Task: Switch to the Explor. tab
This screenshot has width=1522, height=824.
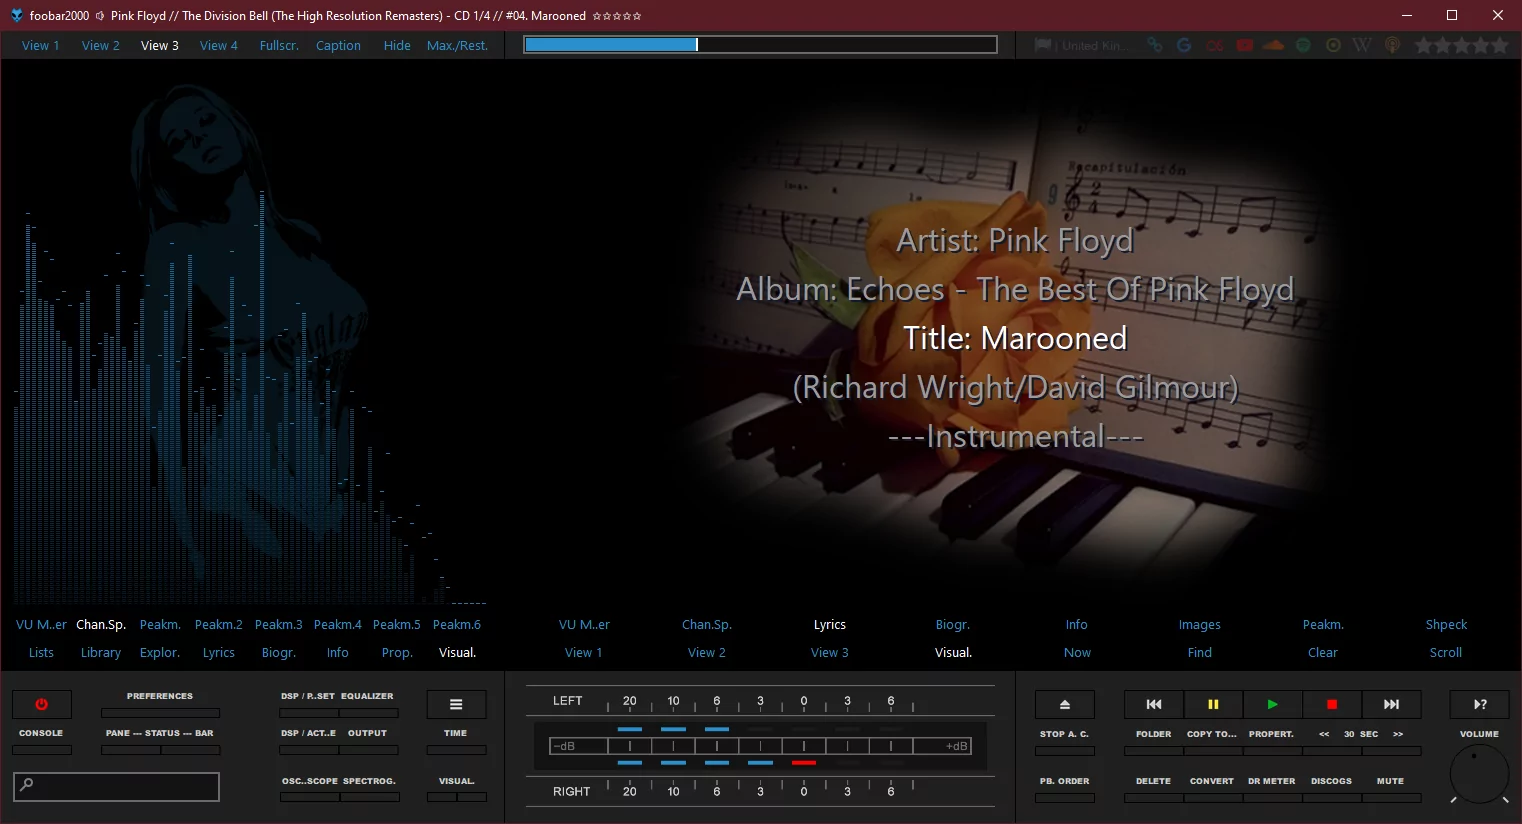Action: pos(160,652)
